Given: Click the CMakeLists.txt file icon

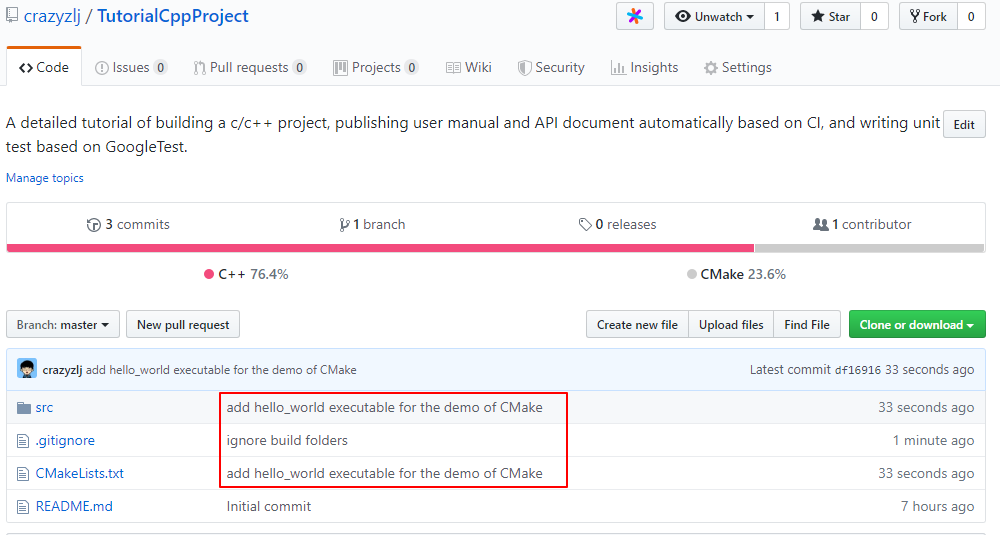Looking at the screenshot, I should (23, 474).
